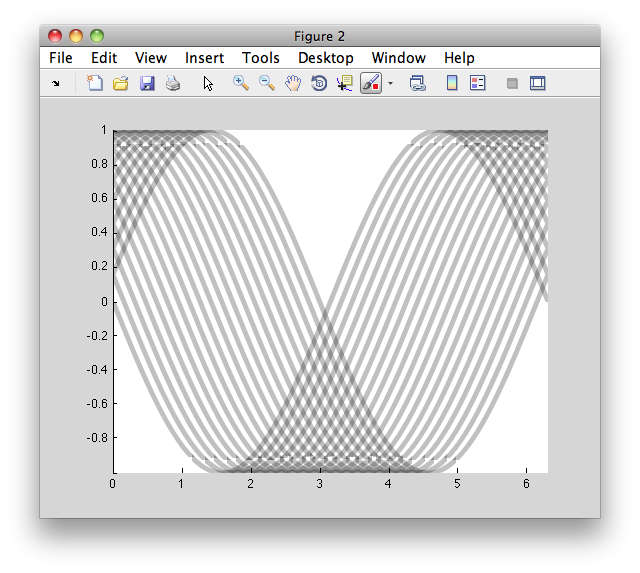Insert a legend using toolbar icon
The height and width of the screenshot is (573, 640).
click(x=478, y=83)
